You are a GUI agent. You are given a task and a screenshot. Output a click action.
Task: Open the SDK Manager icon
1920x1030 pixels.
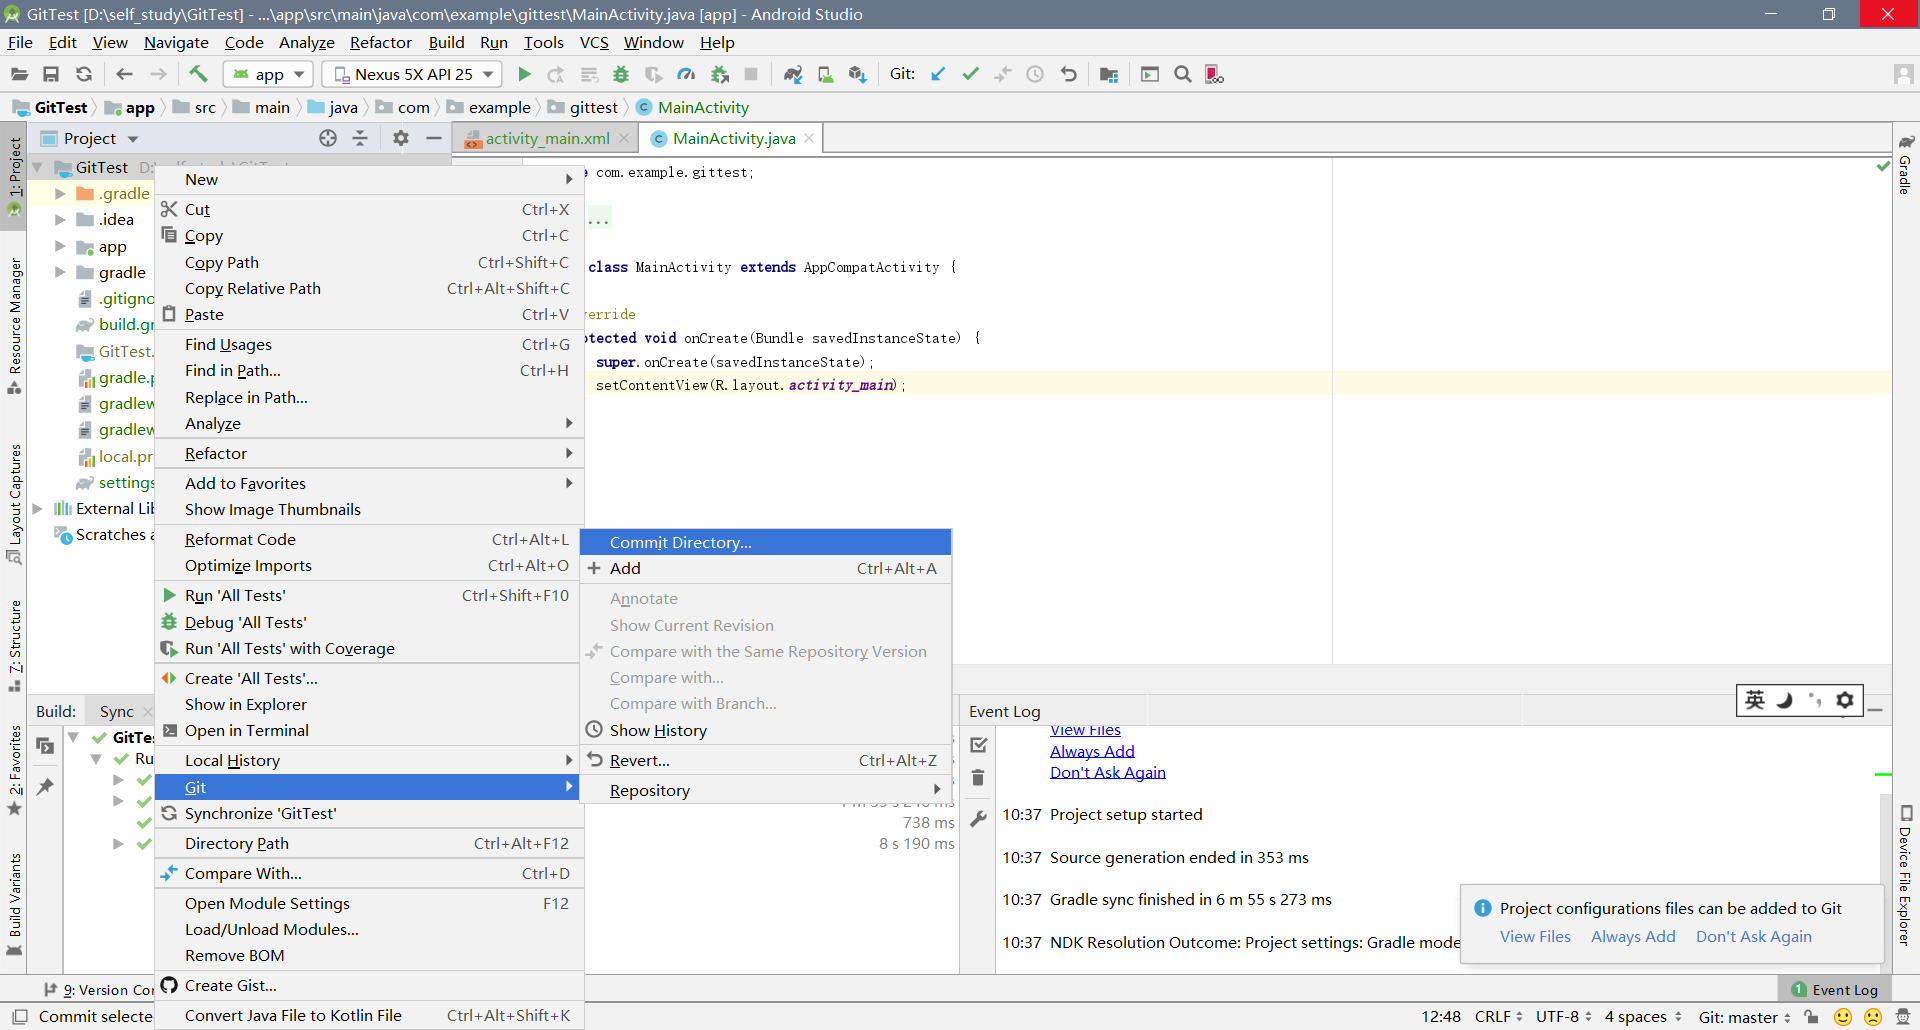pos(857,73)
